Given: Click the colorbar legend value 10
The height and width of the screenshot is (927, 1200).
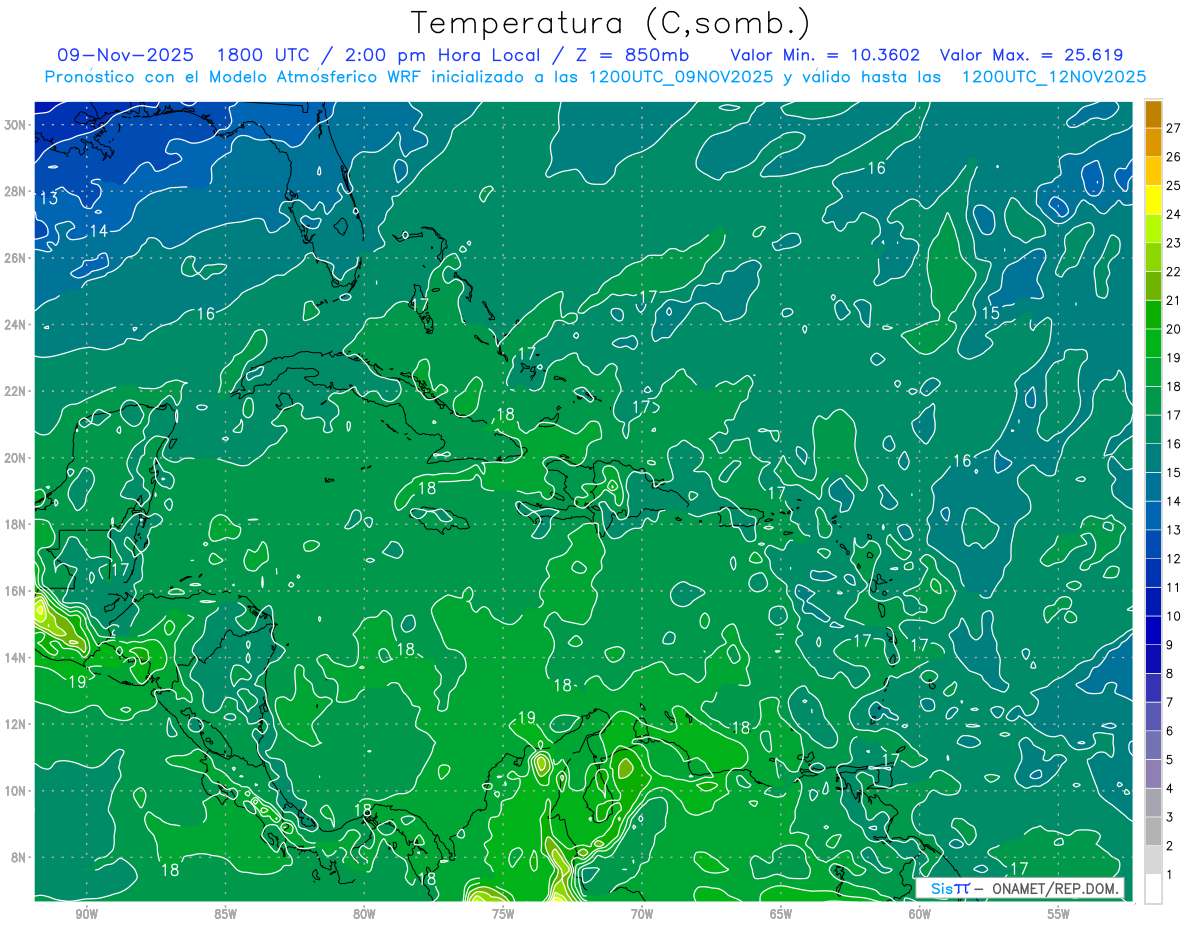Looking at the screenshot, I should pos(1173,616).
